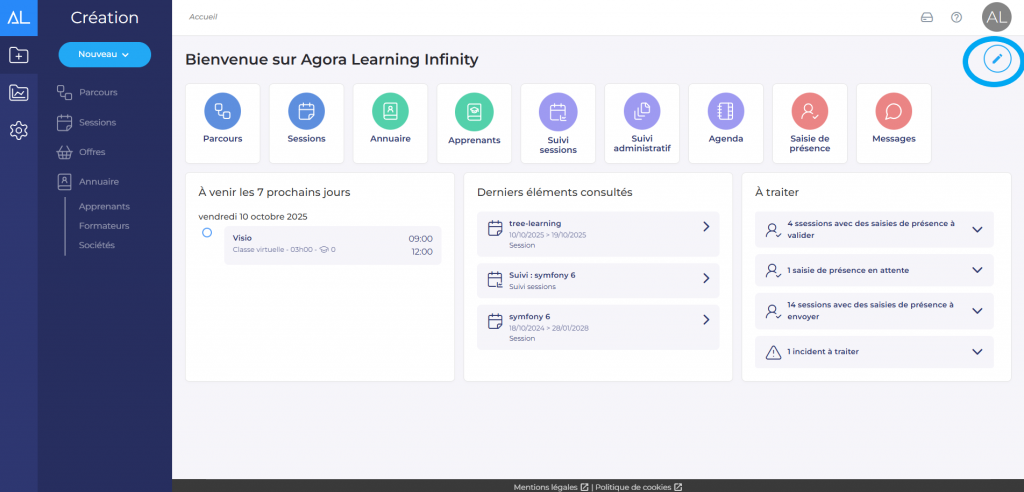This screenshot has height=492, width=1024.
Task: Open the Saisie de présence tile
Action: pos(810,122)
